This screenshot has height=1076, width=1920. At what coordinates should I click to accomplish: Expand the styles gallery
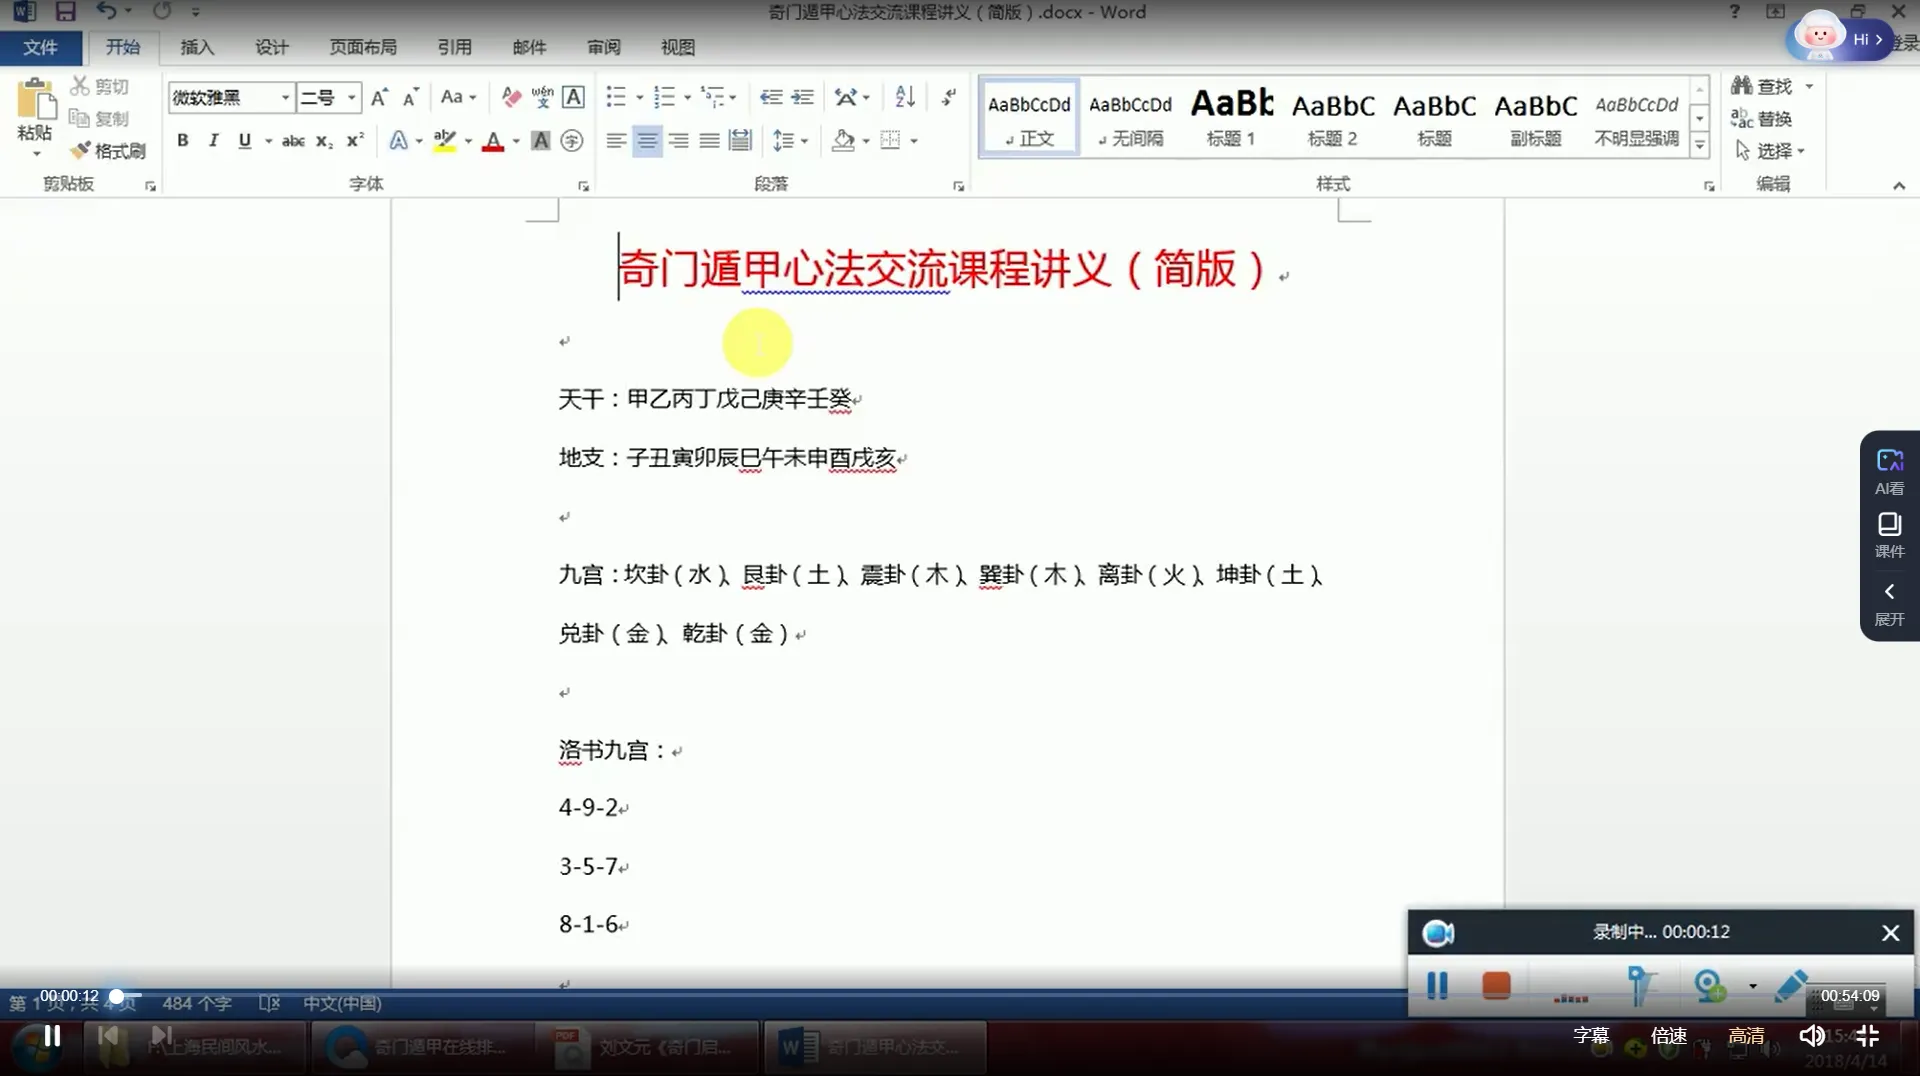(x=1699, y=143)
